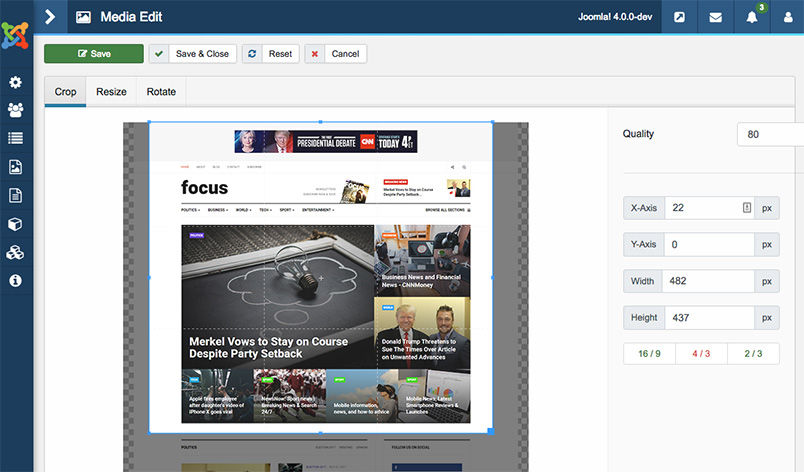Viewport: 804px width, 472px height.
Task: Open the information icon in the sidebar
Action: click(x=16, y=281)
